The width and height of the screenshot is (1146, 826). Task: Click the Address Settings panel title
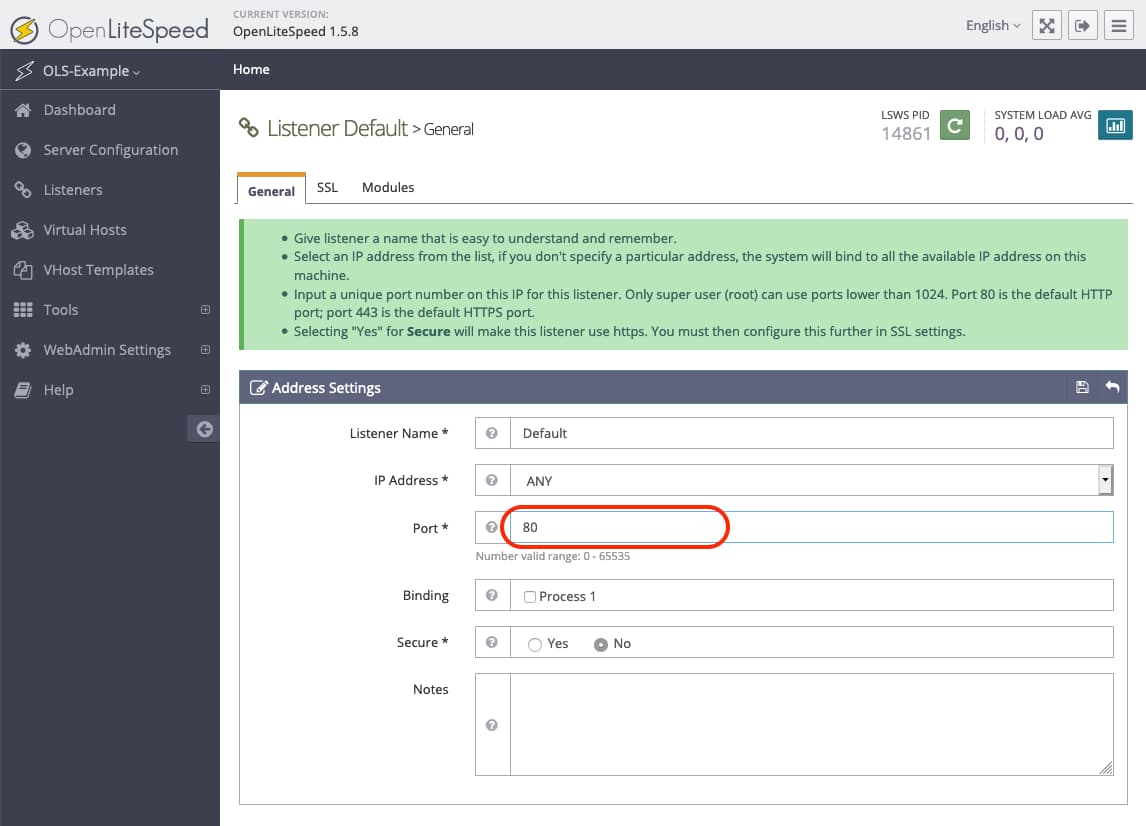(326, 388)
